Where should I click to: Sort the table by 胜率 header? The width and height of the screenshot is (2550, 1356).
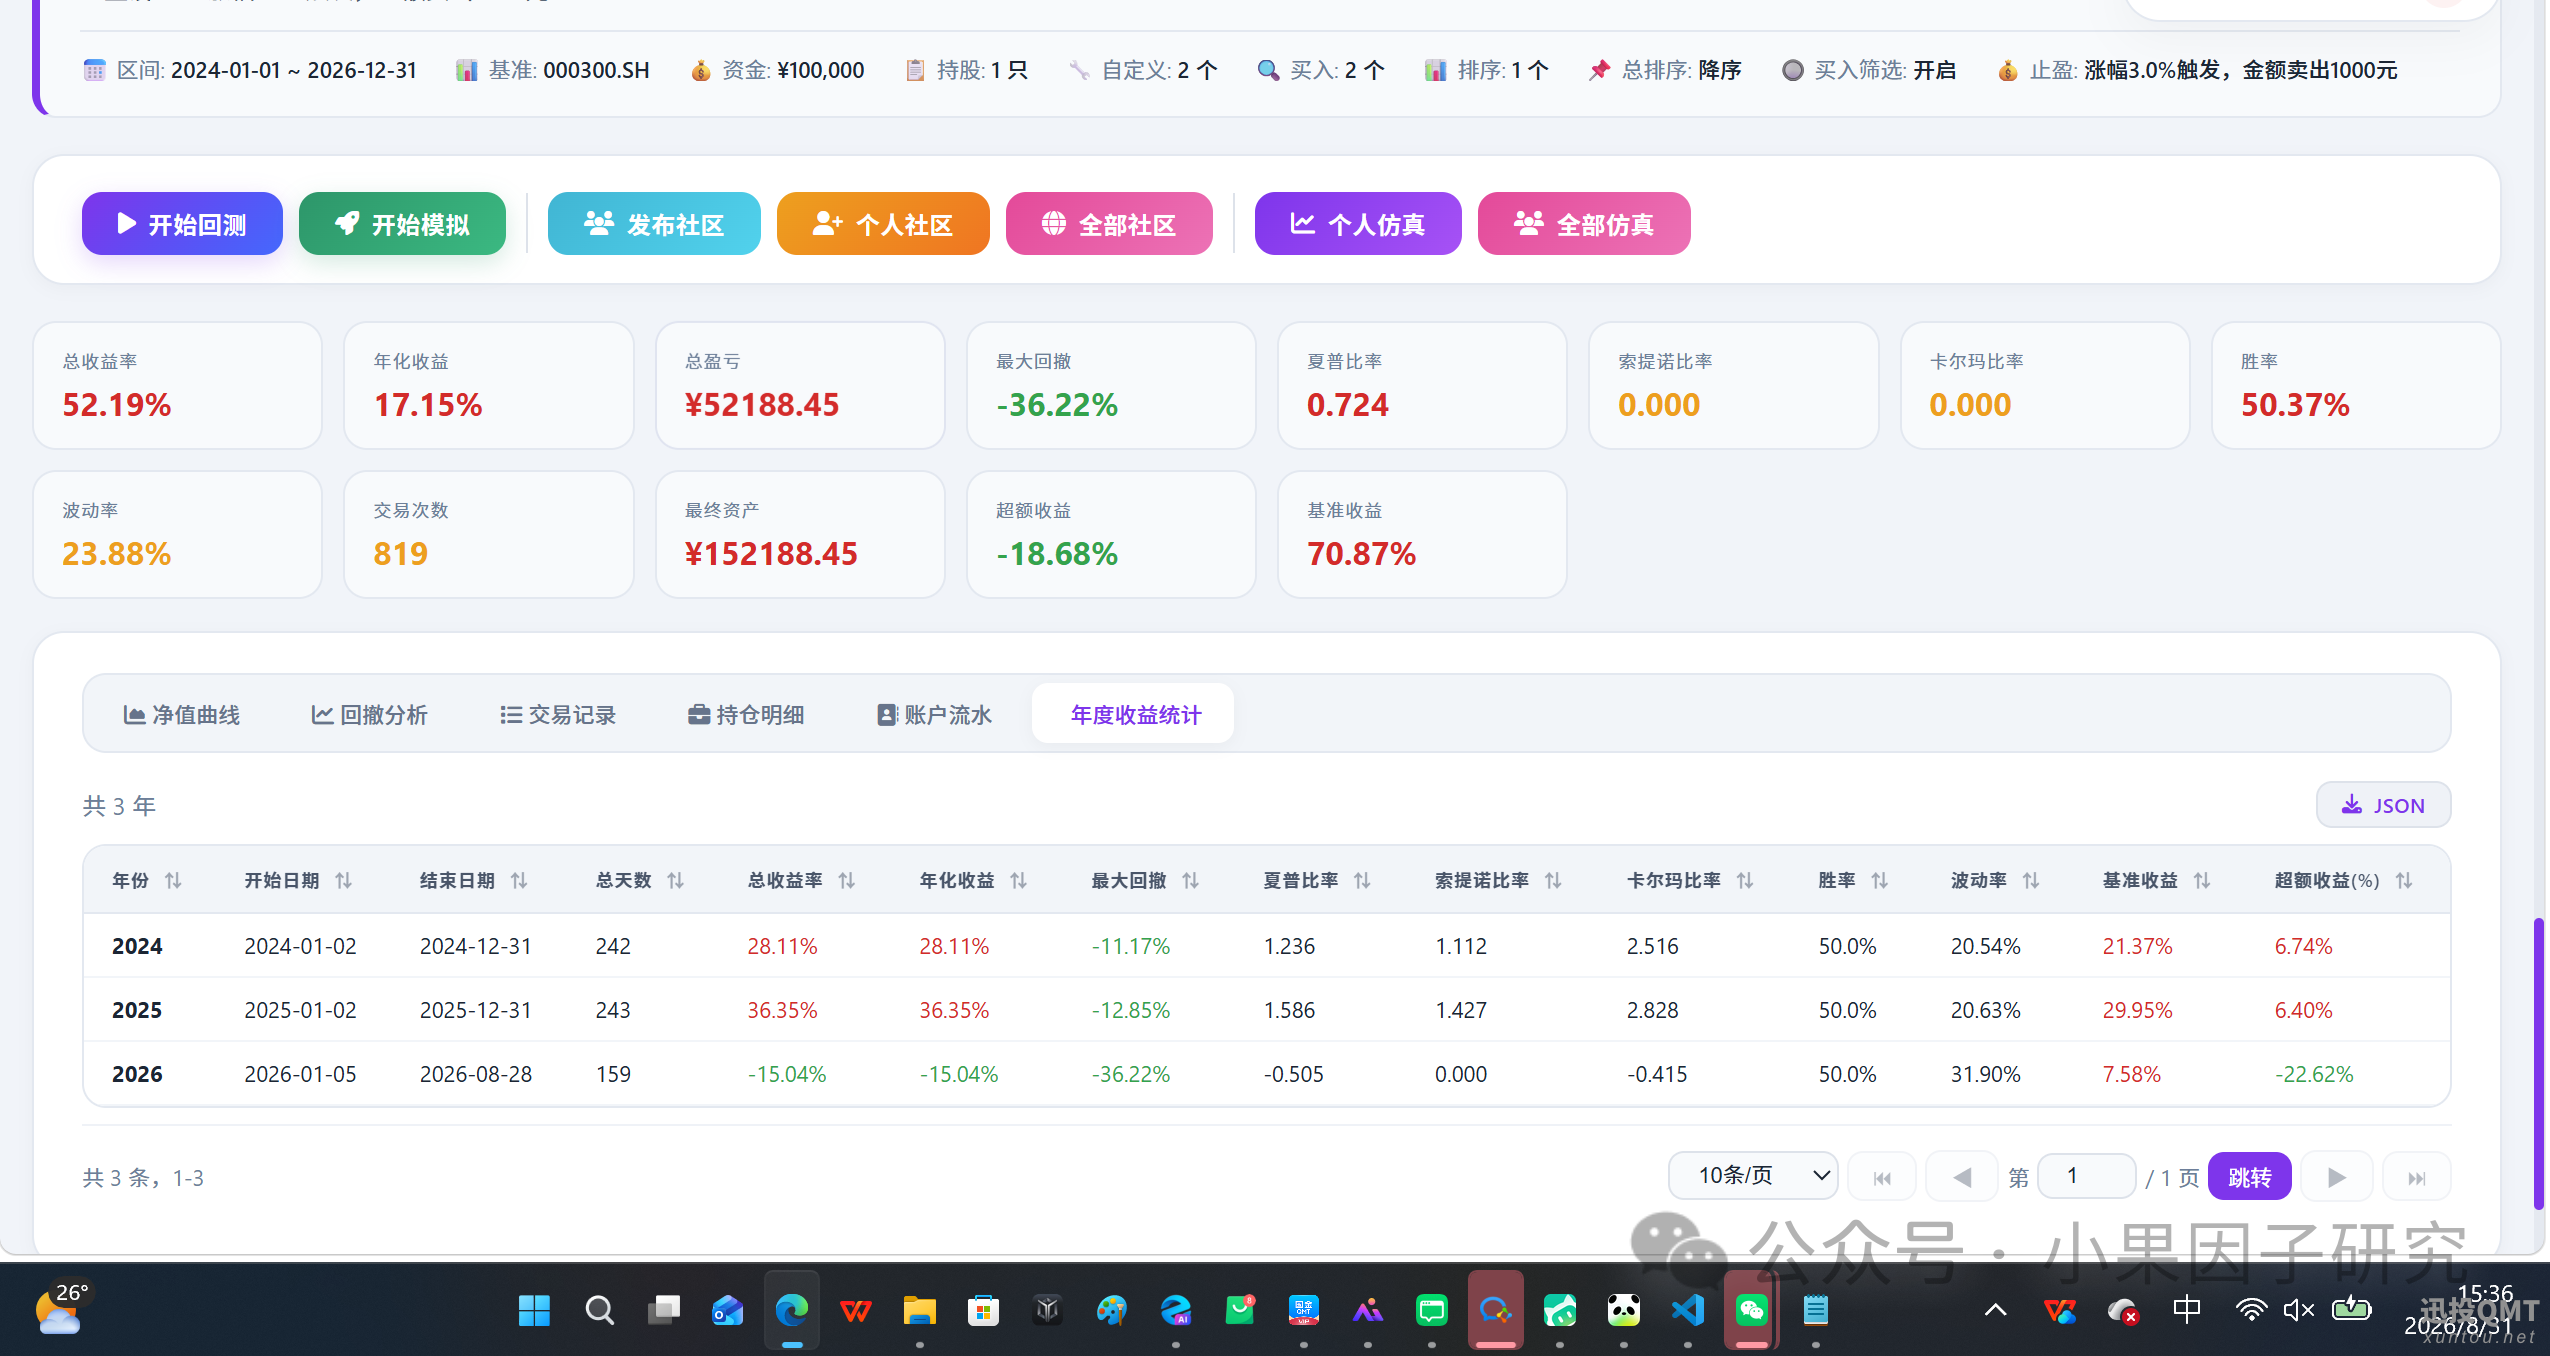coord(1879,881)
